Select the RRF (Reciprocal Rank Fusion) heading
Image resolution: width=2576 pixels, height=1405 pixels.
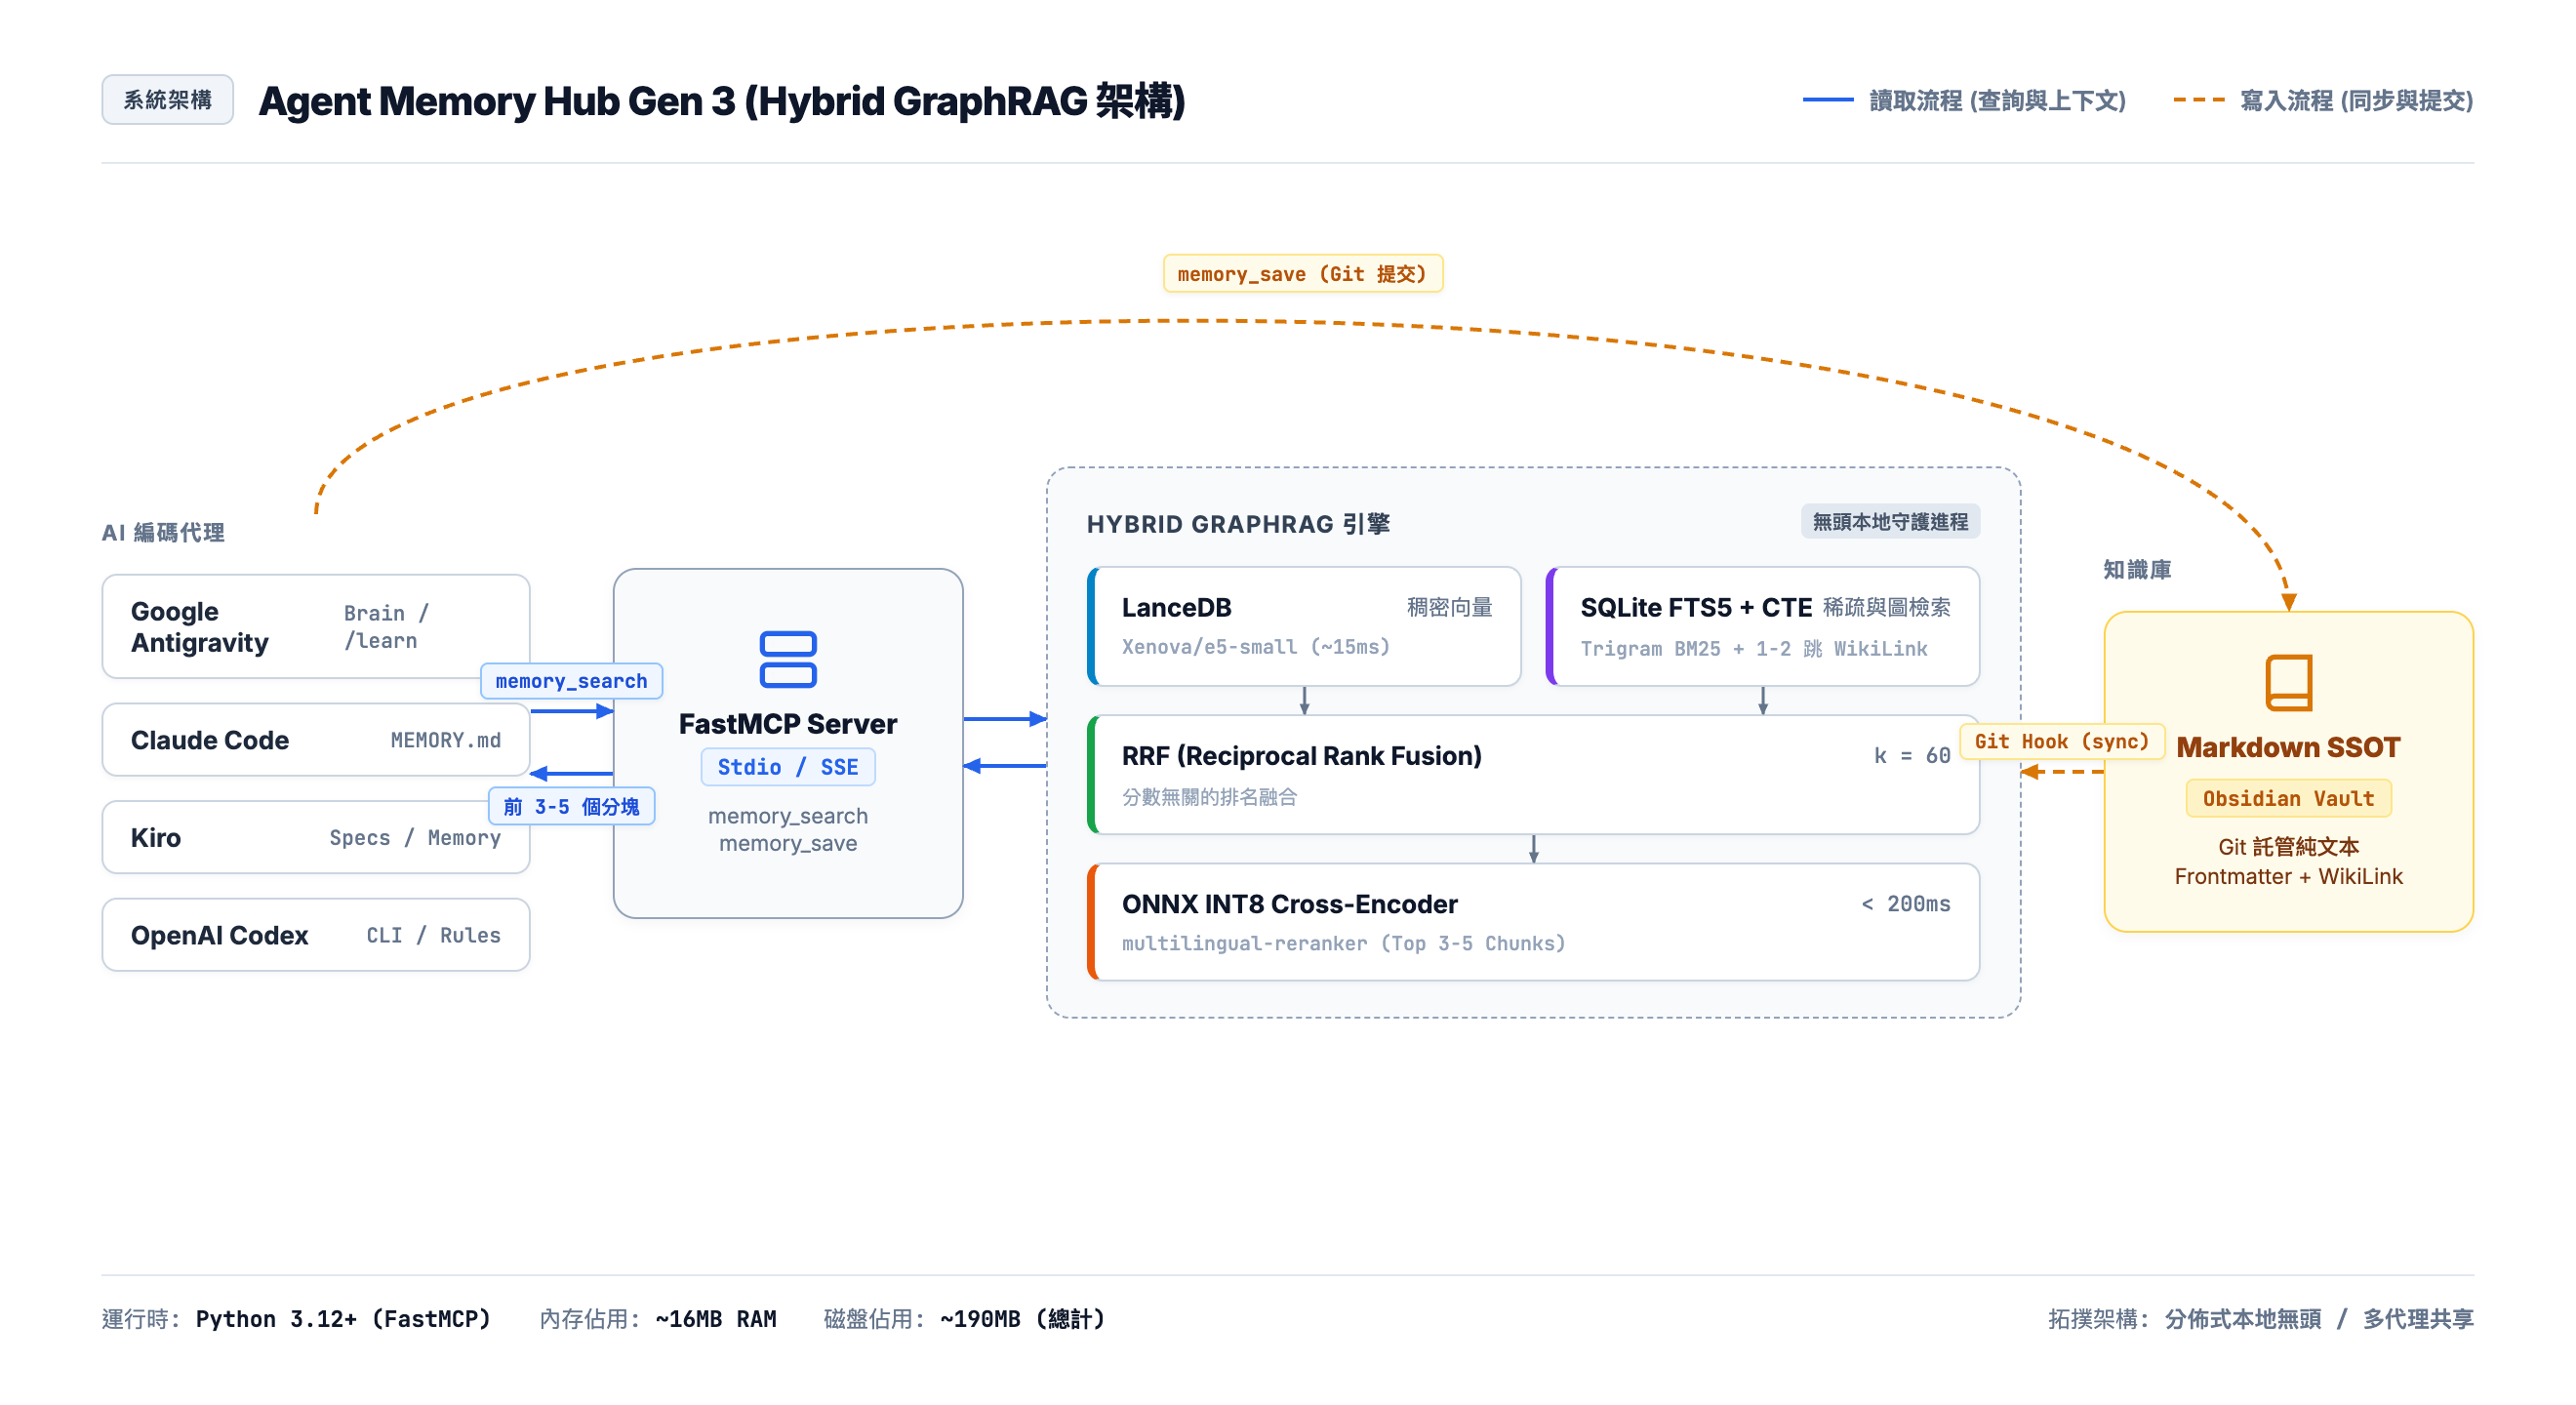point(1301,756)
